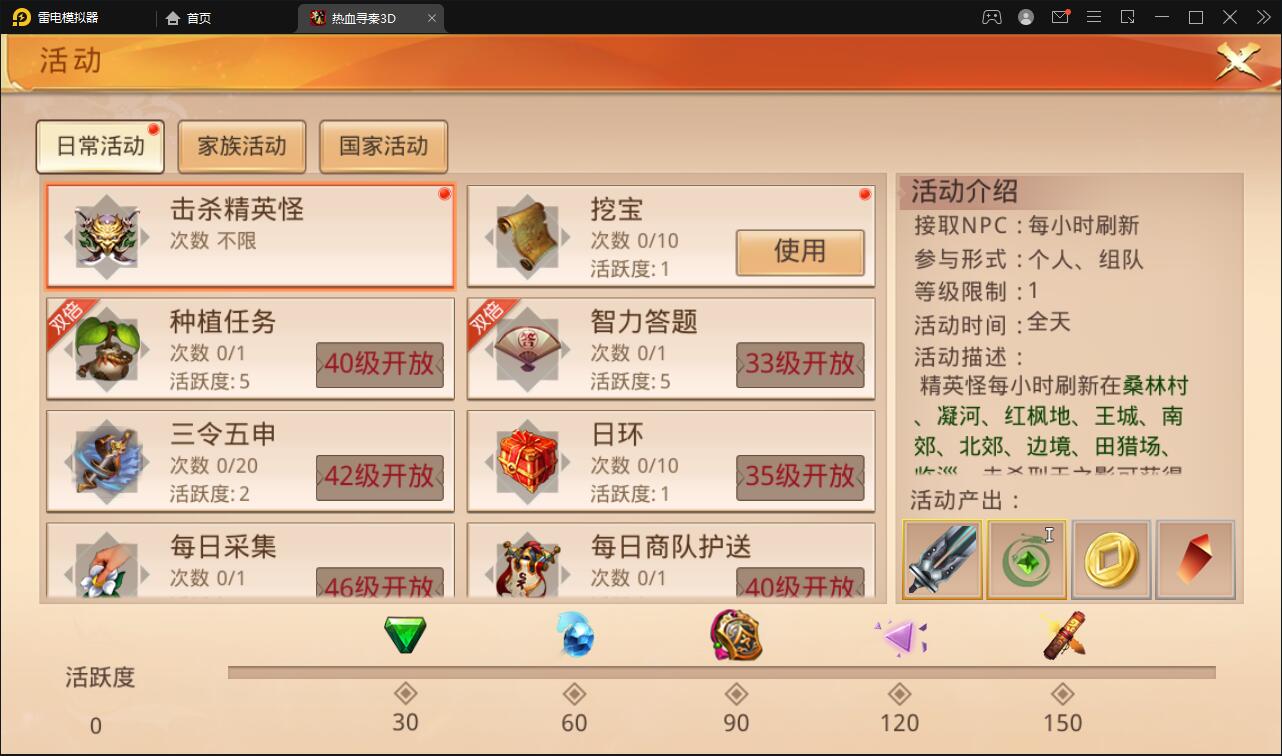Open the gamepad keymapping icon in titlebar
This screenshot has height=756, width=1282.
coord(991,17)
